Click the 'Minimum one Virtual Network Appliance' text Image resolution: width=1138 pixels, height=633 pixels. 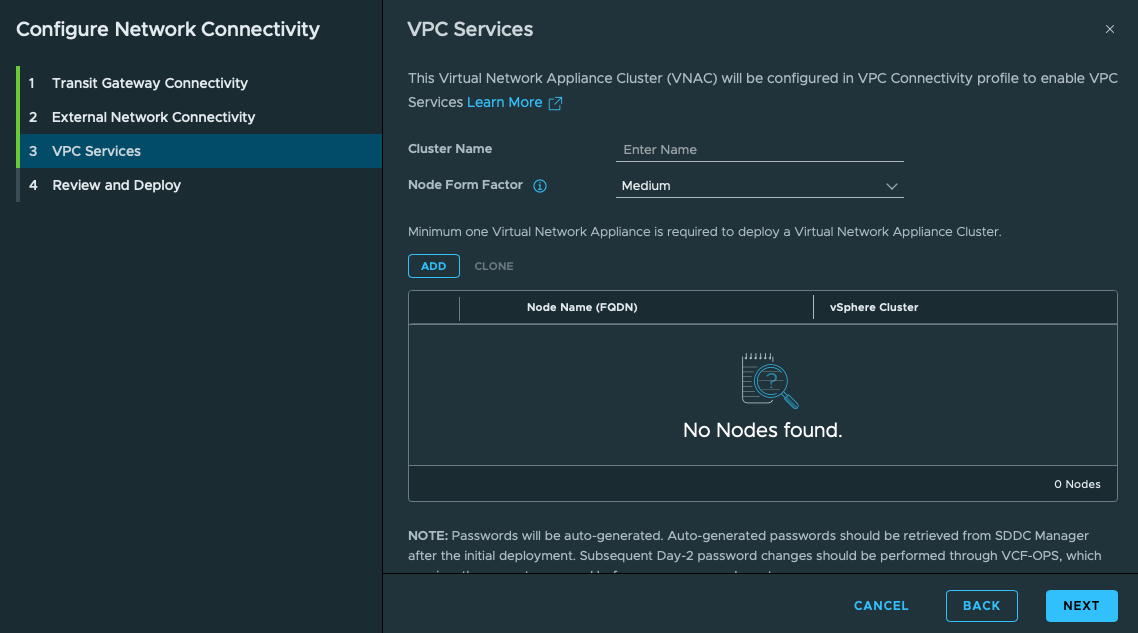pos(705,232)
